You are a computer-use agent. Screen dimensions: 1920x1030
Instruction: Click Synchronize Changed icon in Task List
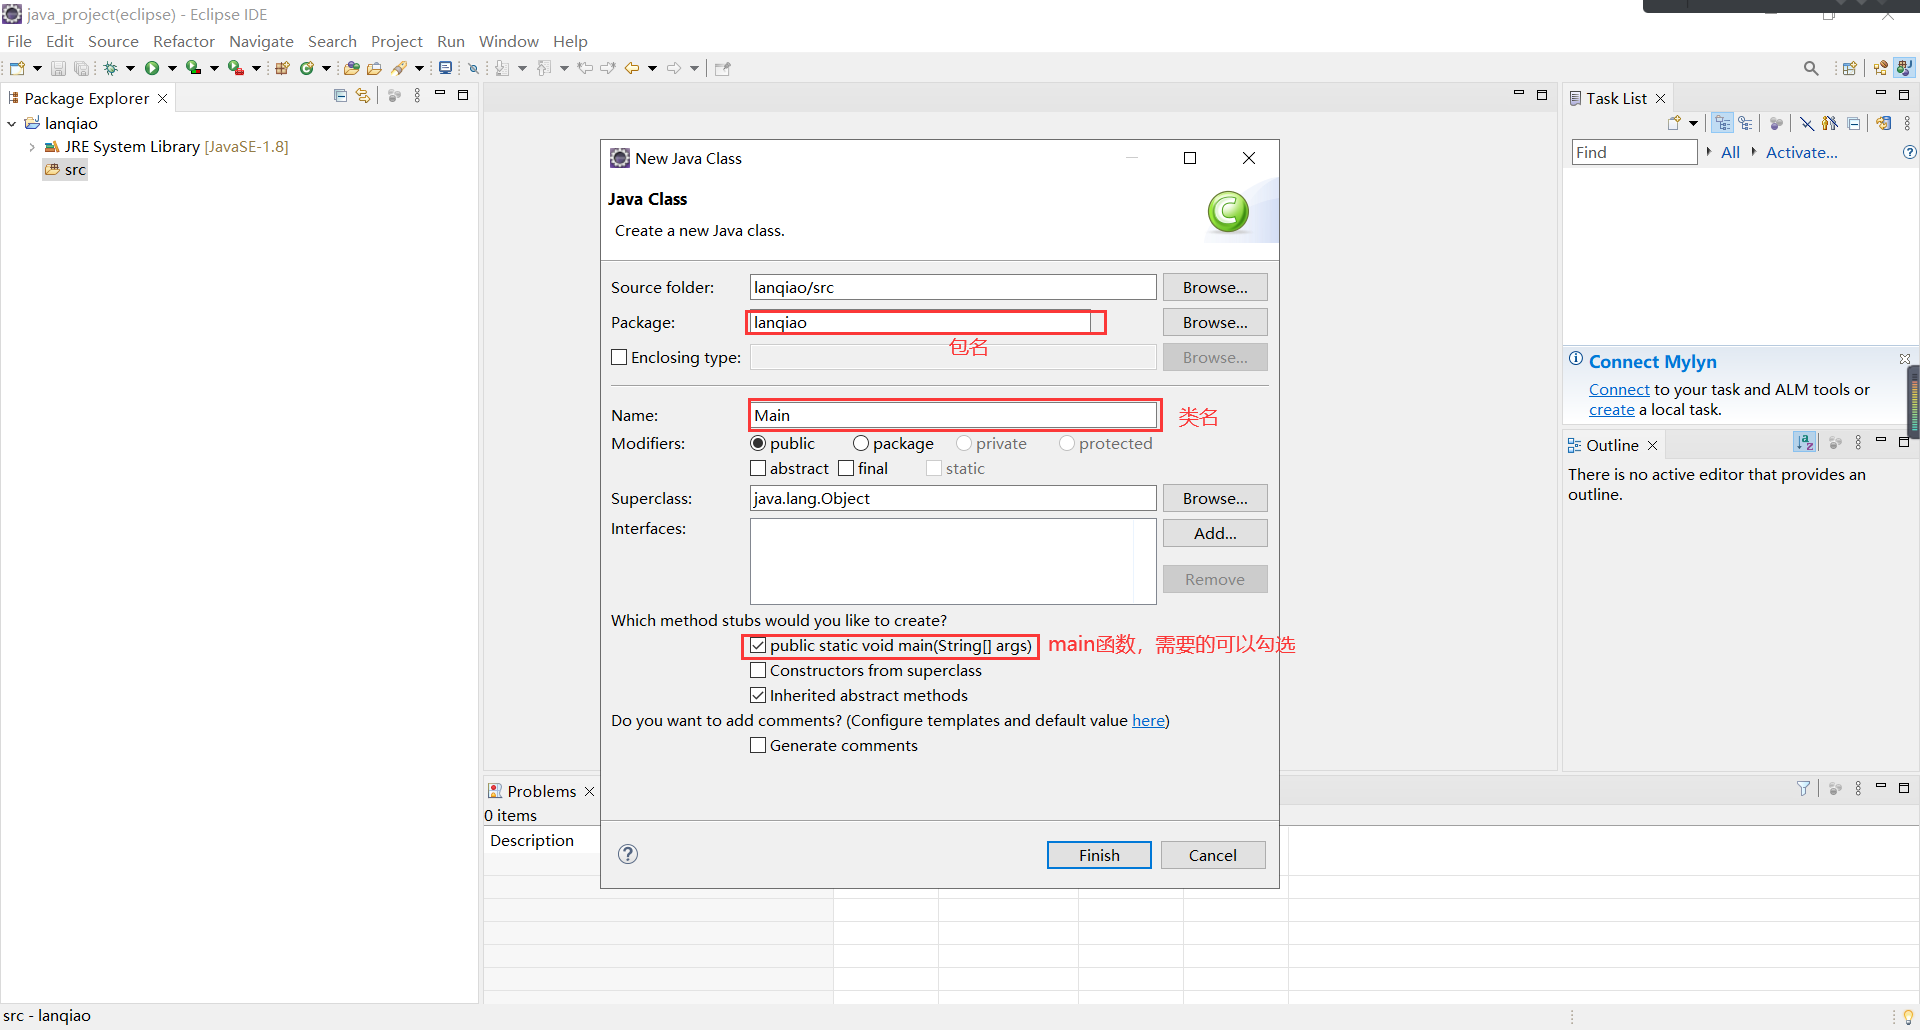(1883, 123)
